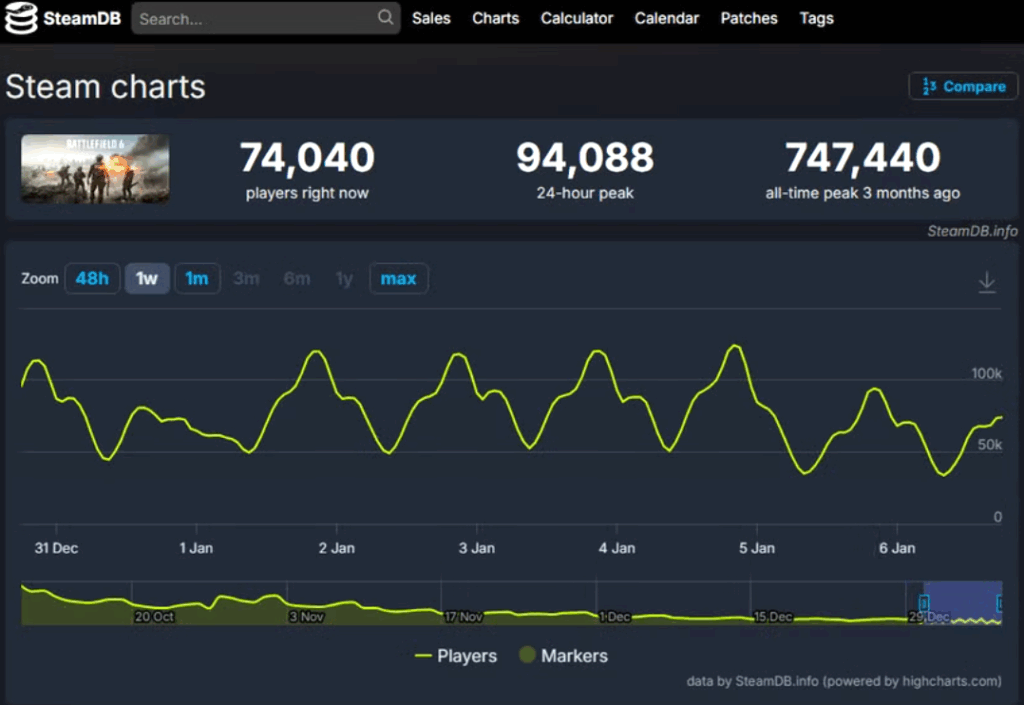Select the 1w zoom range
1024x705 pixels.
pos(147,278)
